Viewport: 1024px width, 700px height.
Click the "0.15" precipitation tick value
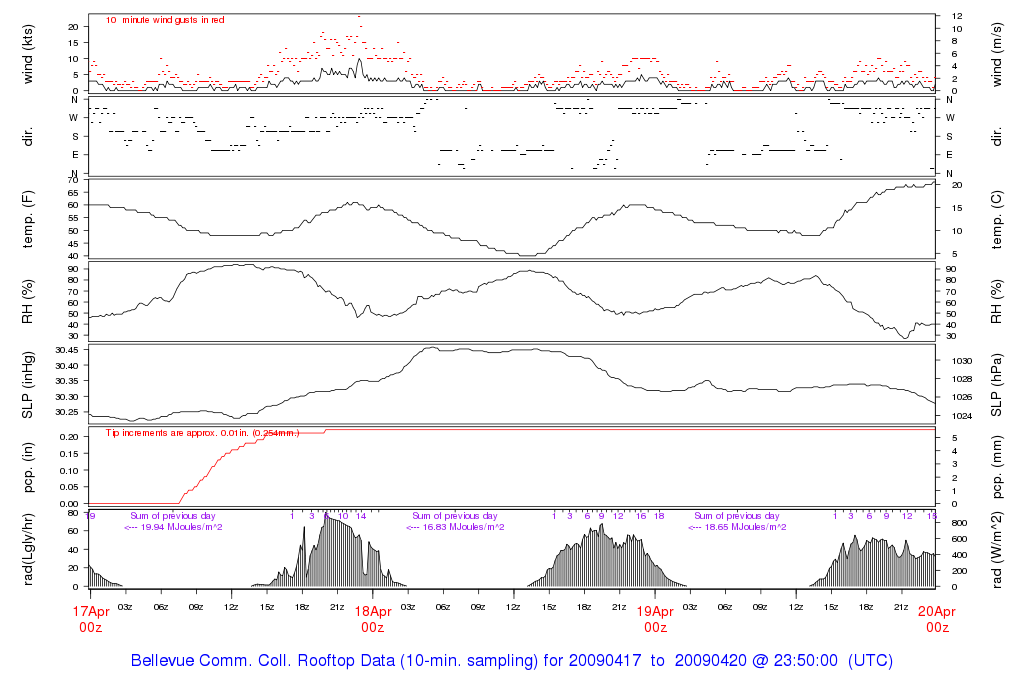click(x=69, y=454)
